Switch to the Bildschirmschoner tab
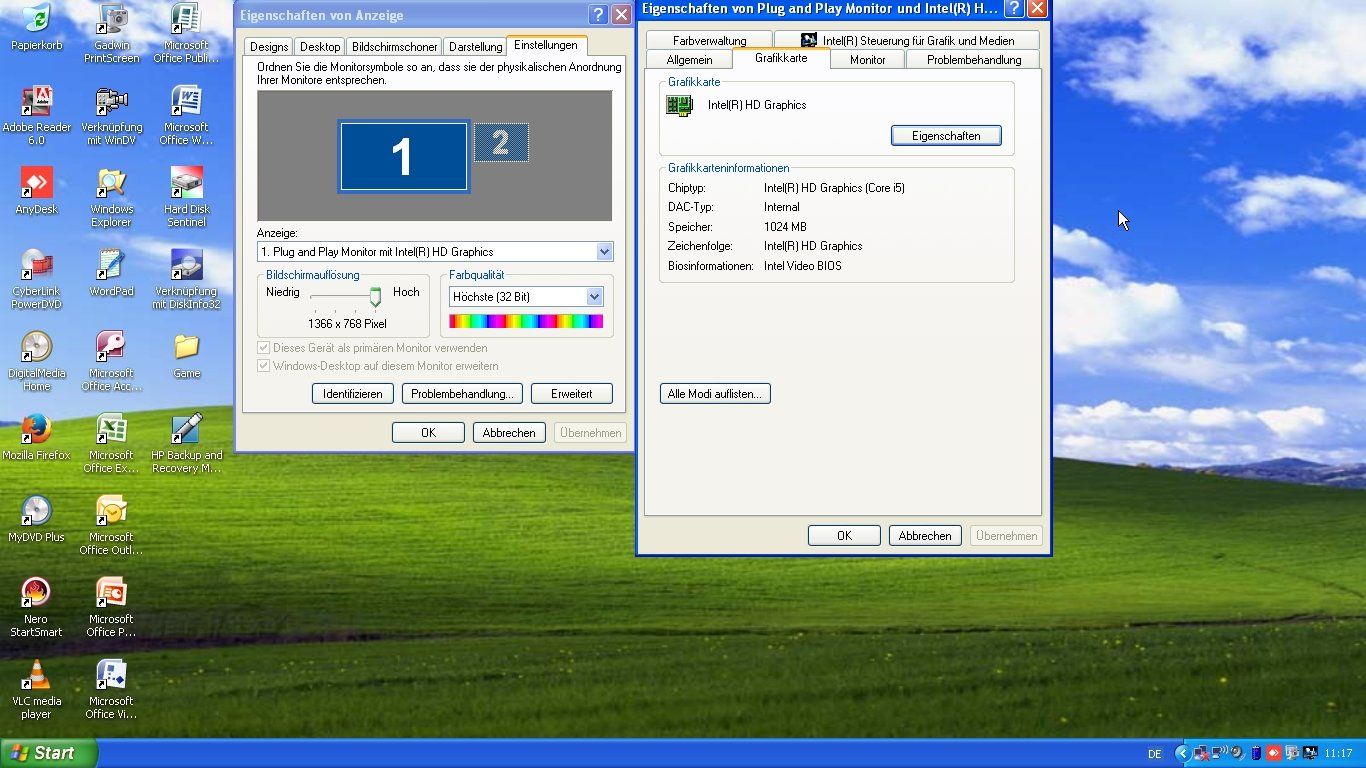The height and width of the screenshot is (768, 1366). click(395, 47)
